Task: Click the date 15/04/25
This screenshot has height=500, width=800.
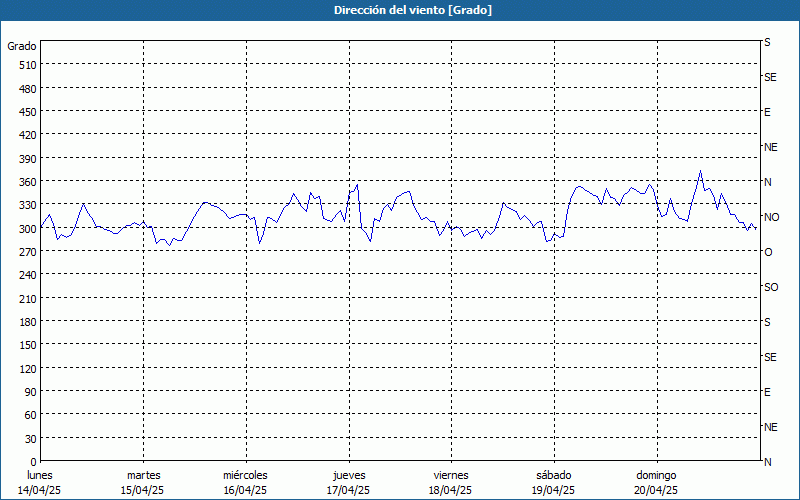Action: point(142,490)
